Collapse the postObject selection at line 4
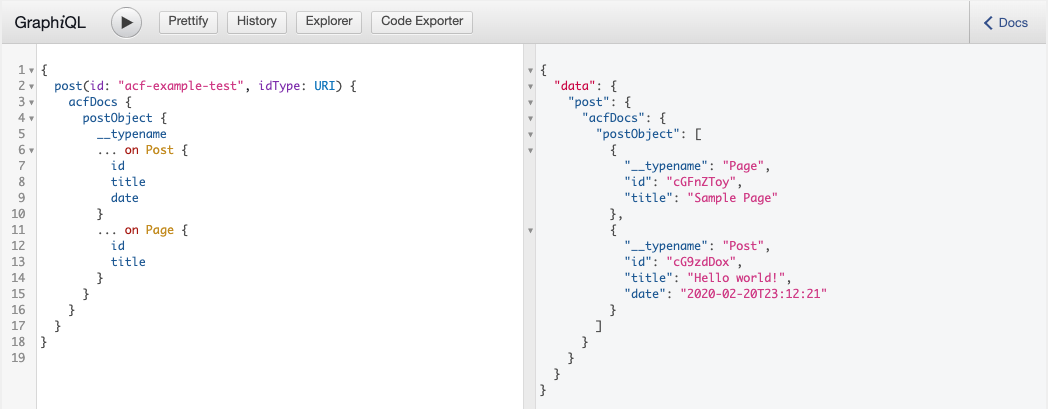The image size is (1048, 409). 31,118
